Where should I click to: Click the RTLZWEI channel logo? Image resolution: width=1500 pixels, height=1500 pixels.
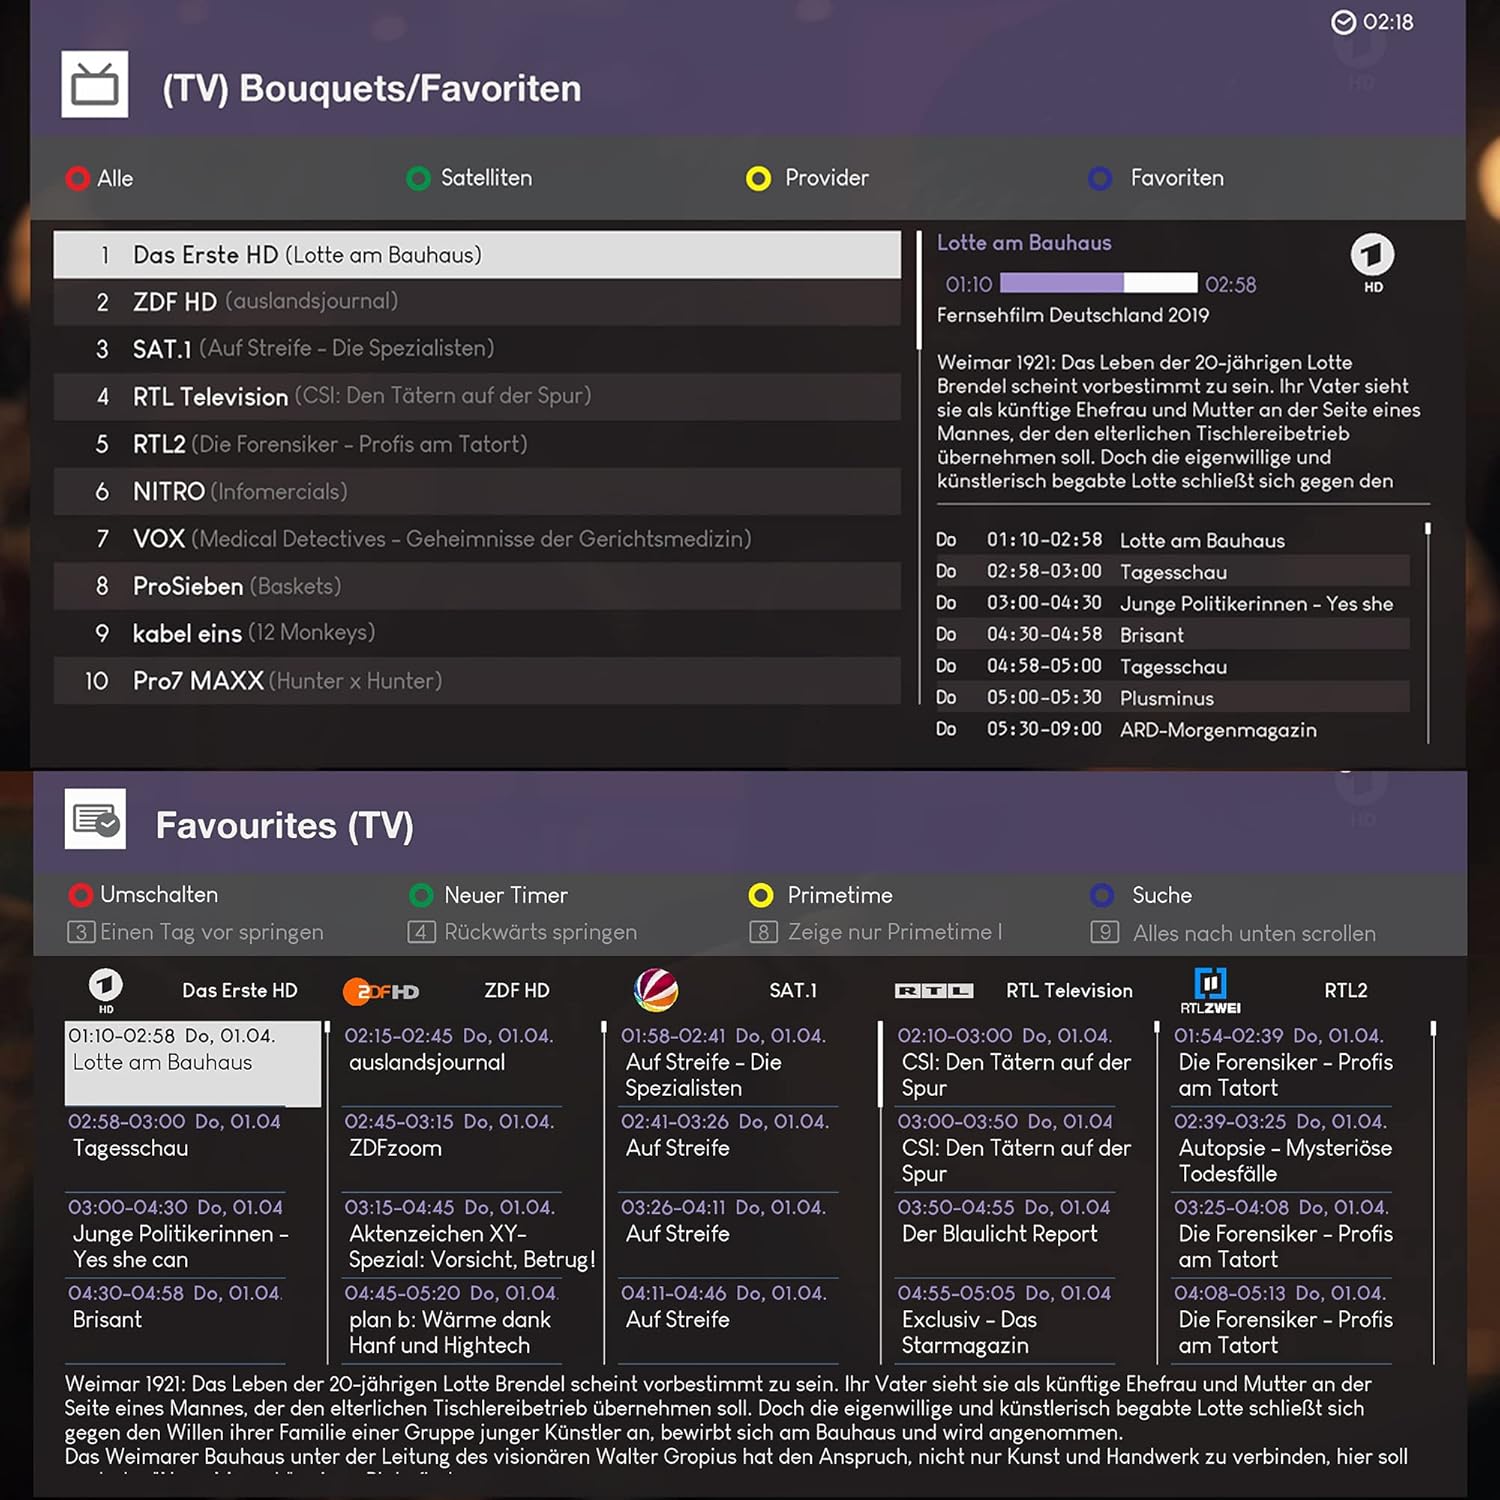1210,990
